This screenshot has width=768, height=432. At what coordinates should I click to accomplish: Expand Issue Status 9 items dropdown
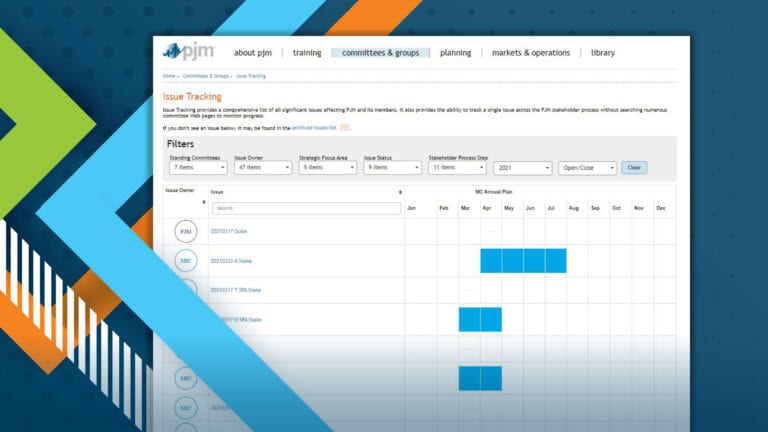(392, 168)
